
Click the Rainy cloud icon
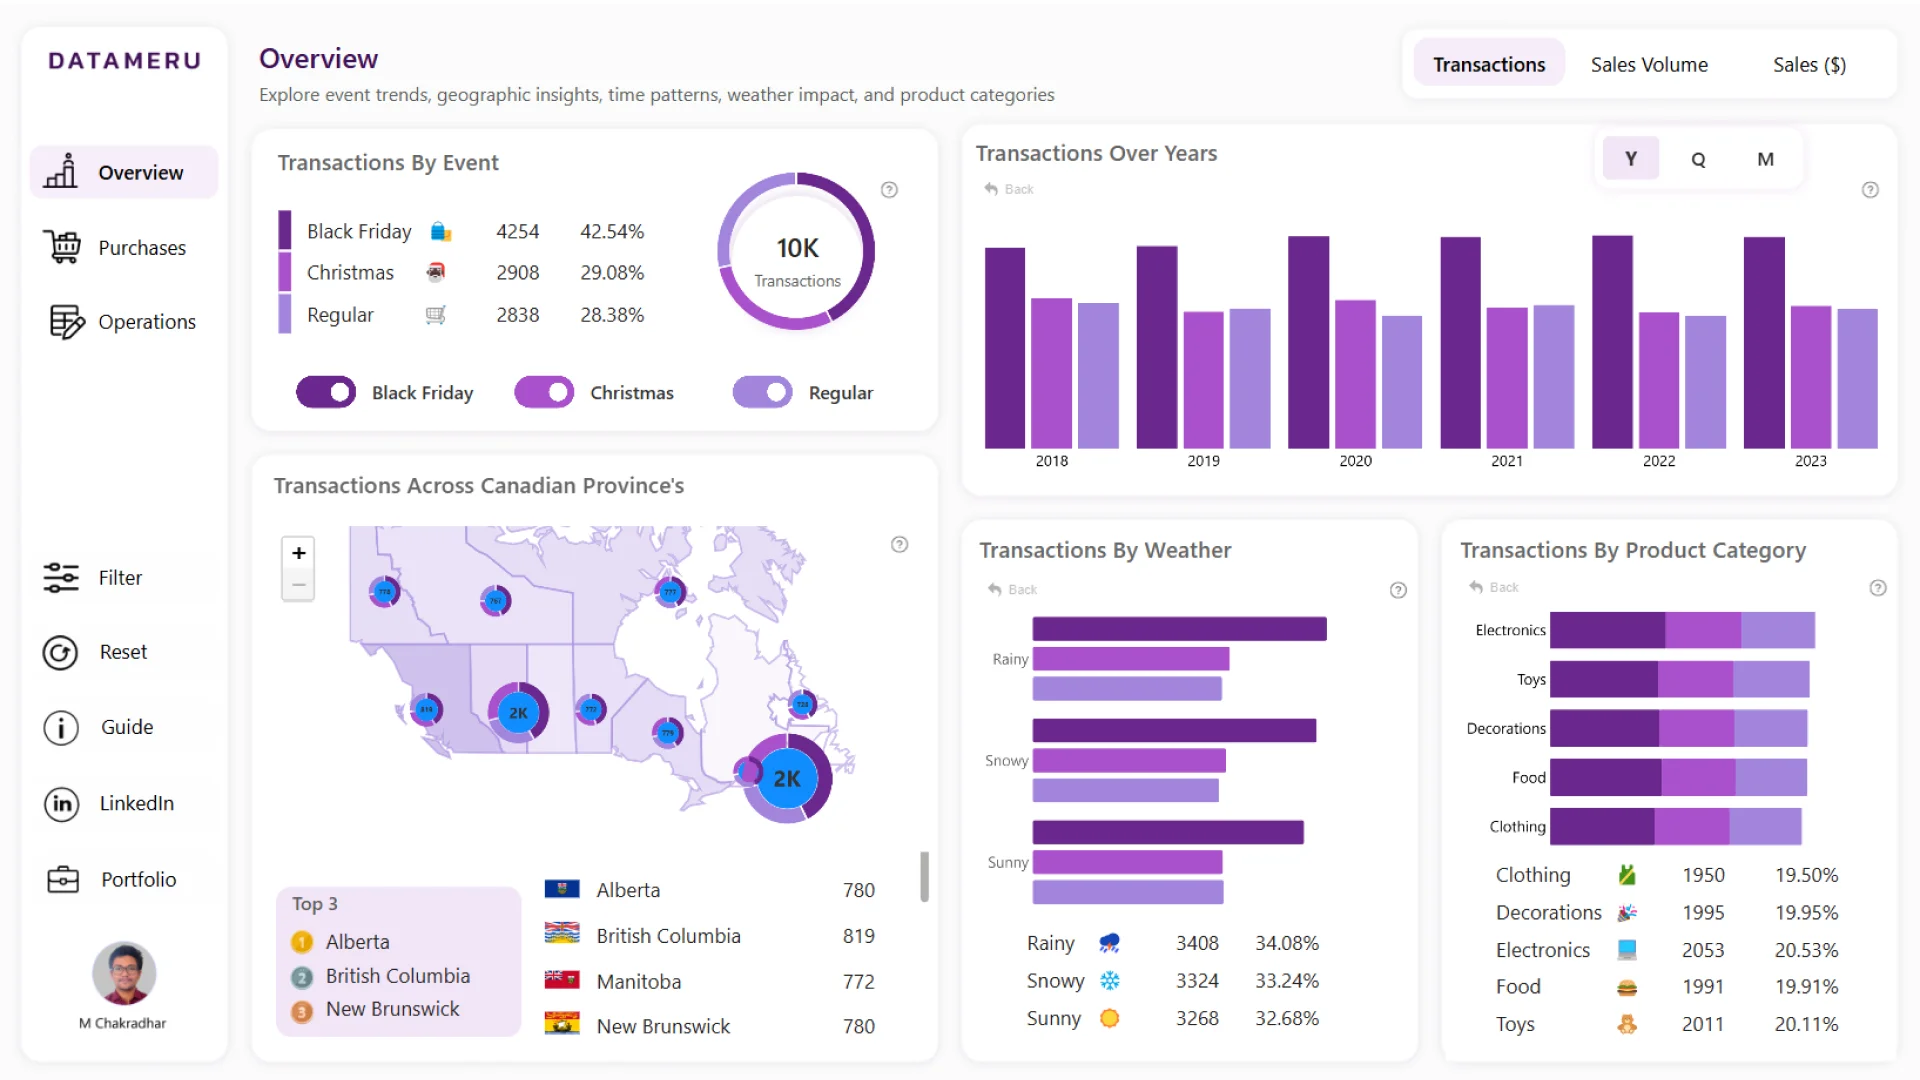[x=1109, y=943]
